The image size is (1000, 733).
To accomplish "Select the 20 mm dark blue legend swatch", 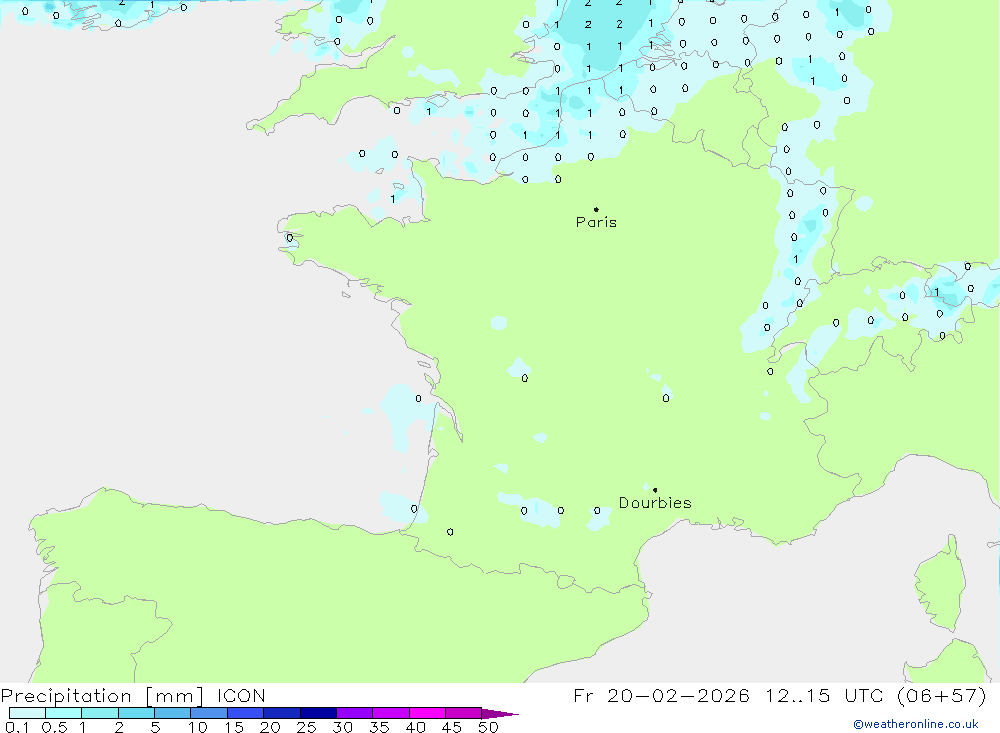I will click(282, 713).
